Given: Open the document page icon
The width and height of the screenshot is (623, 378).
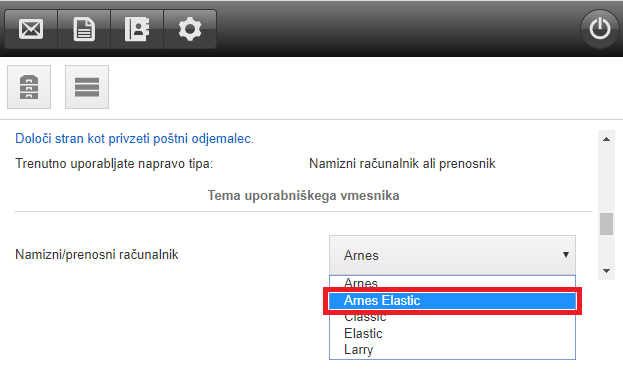Looking at the screenshot, I should (84, 29).
